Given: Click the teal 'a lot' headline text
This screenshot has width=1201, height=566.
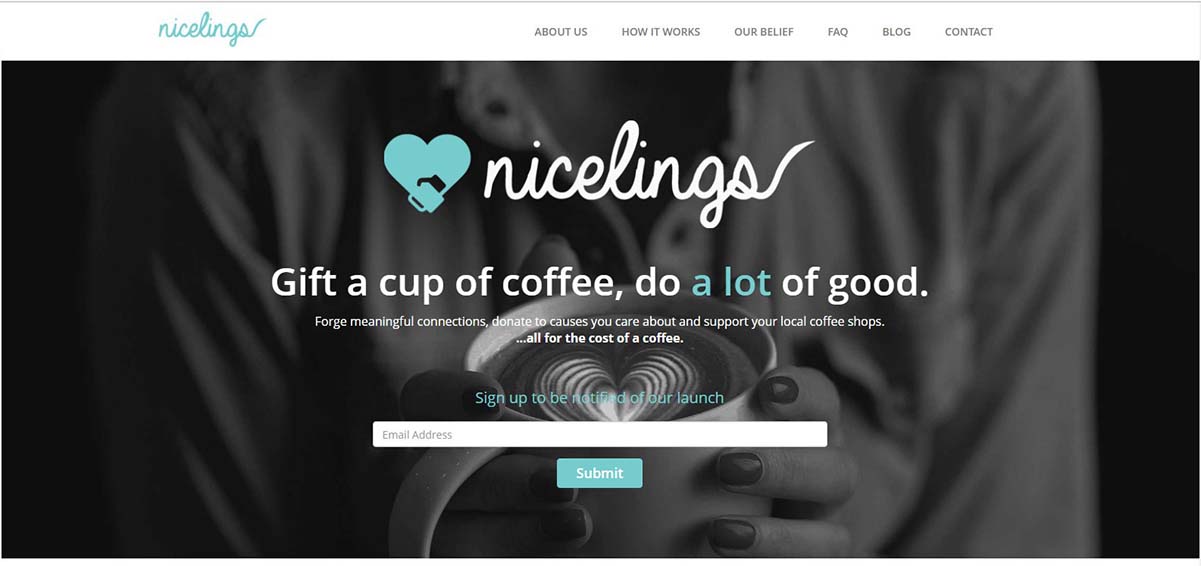Looking at the screenshot, I should click(x=731, y=283).
